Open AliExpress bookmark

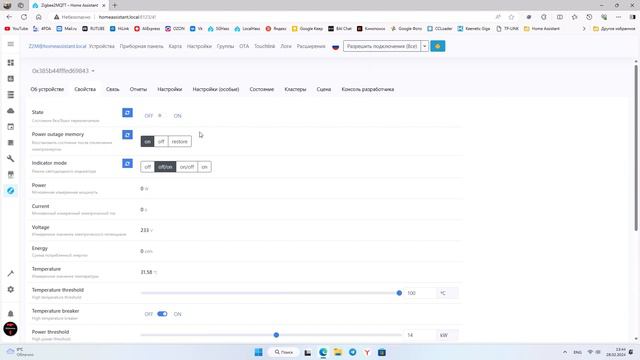(x=147, y=29)
